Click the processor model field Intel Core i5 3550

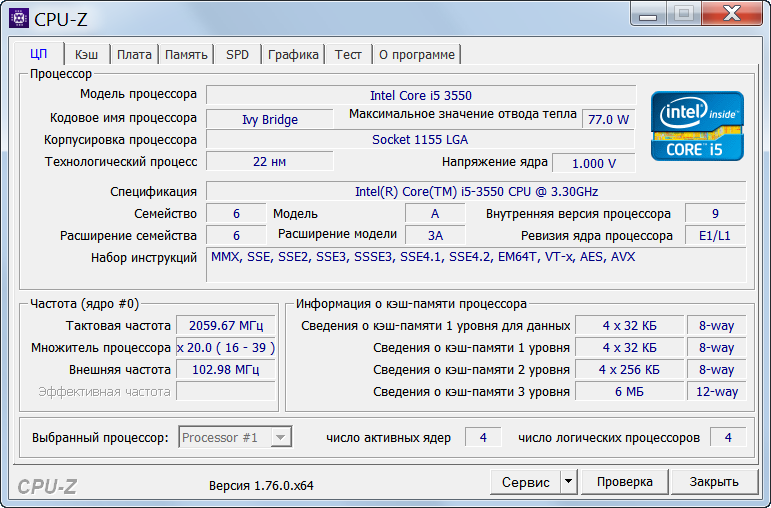(x=420, y=95)
